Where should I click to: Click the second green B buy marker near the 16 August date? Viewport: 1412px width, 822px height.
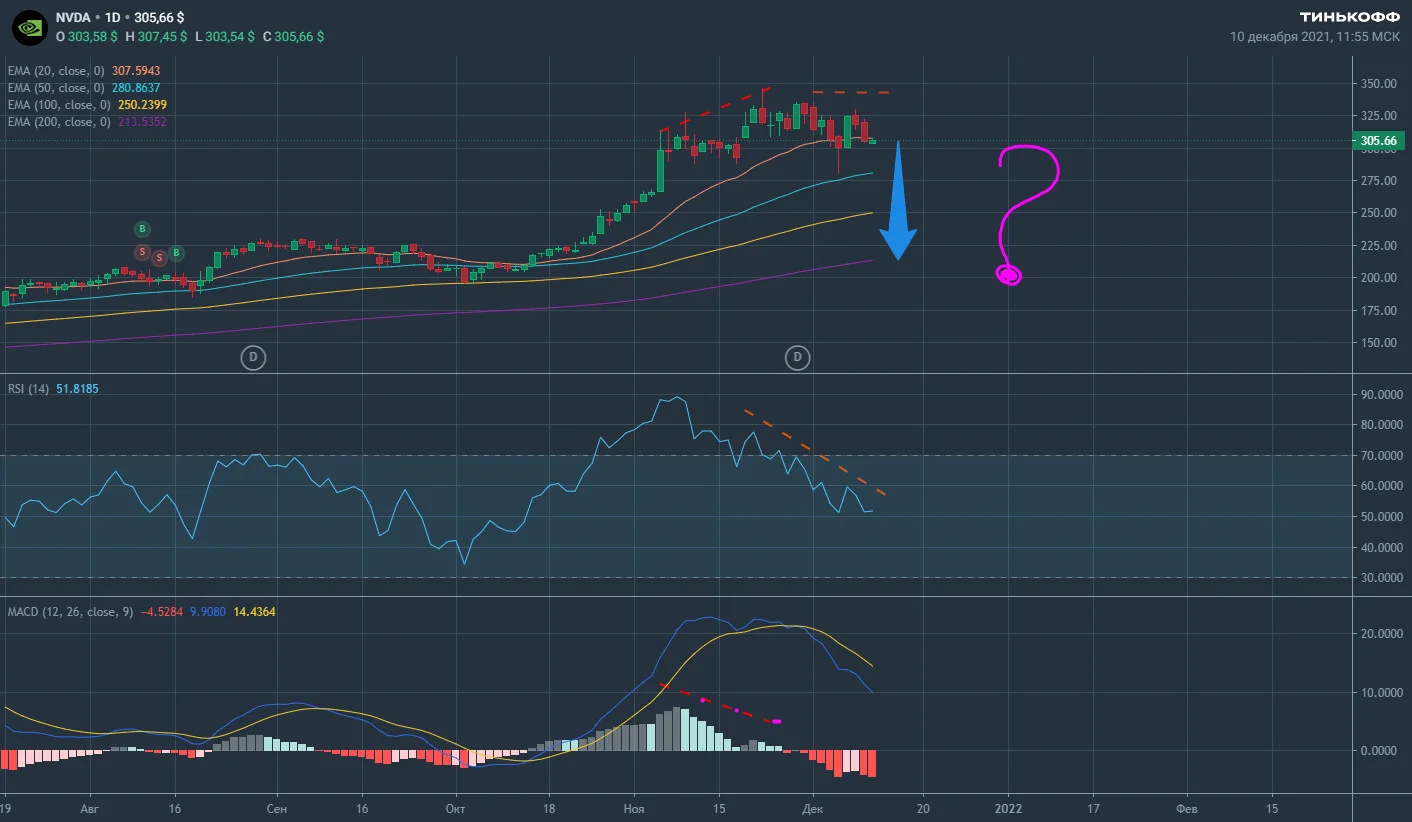tap(176, 253)
